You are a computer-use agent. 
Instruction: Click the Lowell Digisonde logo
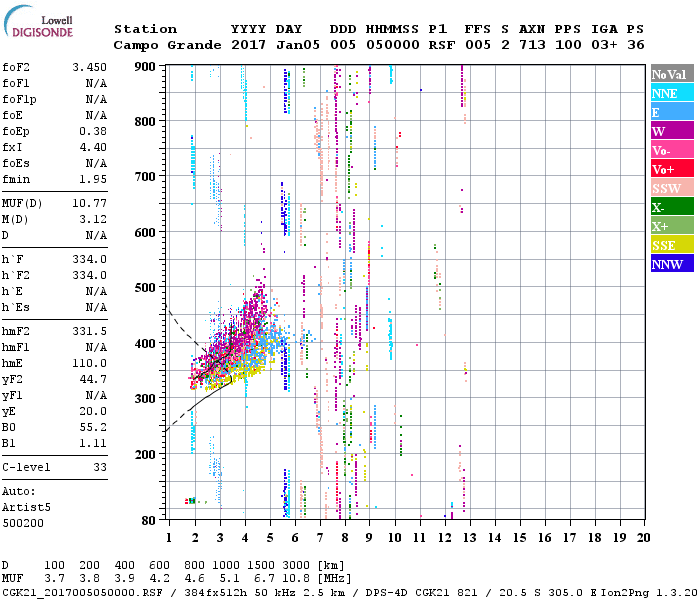click(x=38, y=22)
